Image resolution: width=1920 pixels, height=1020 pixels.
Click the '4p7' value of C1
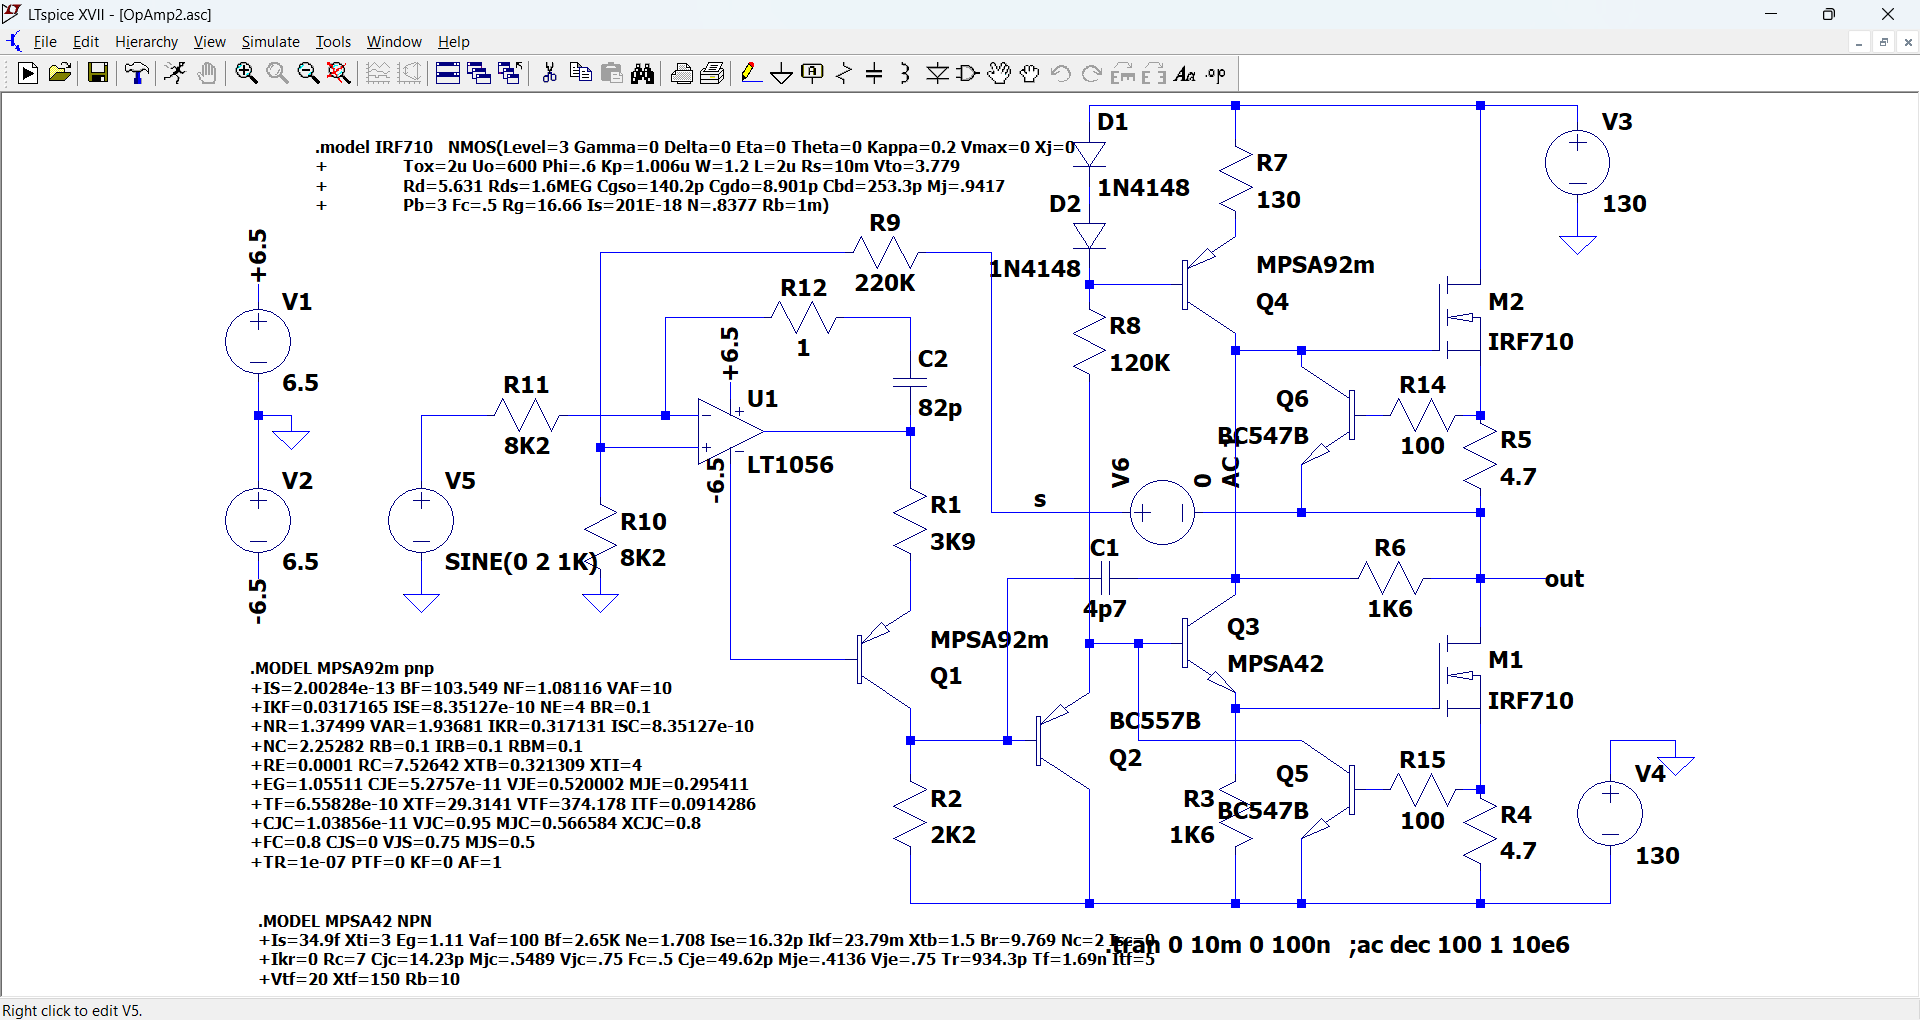tap(1105, 609)
